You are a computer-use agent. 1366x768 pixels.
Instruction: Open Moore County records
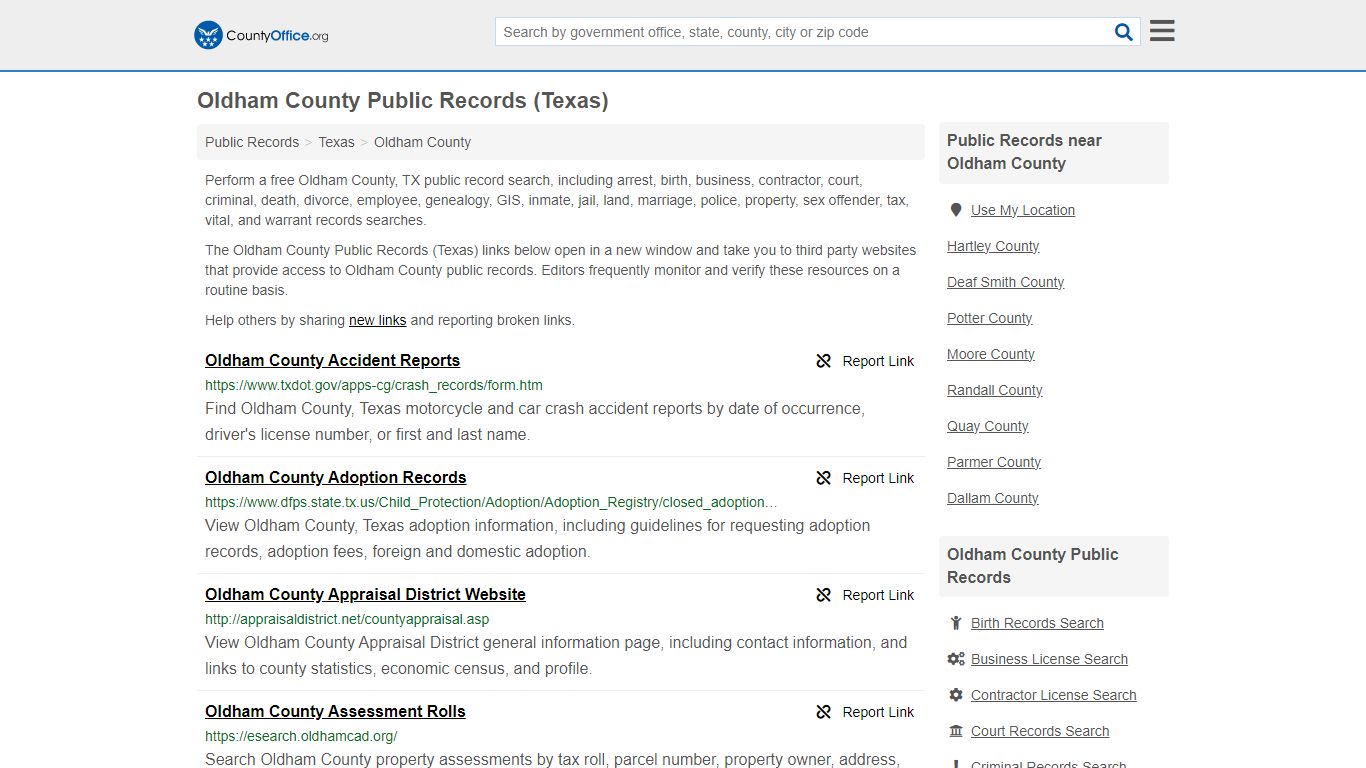[991, 354]
